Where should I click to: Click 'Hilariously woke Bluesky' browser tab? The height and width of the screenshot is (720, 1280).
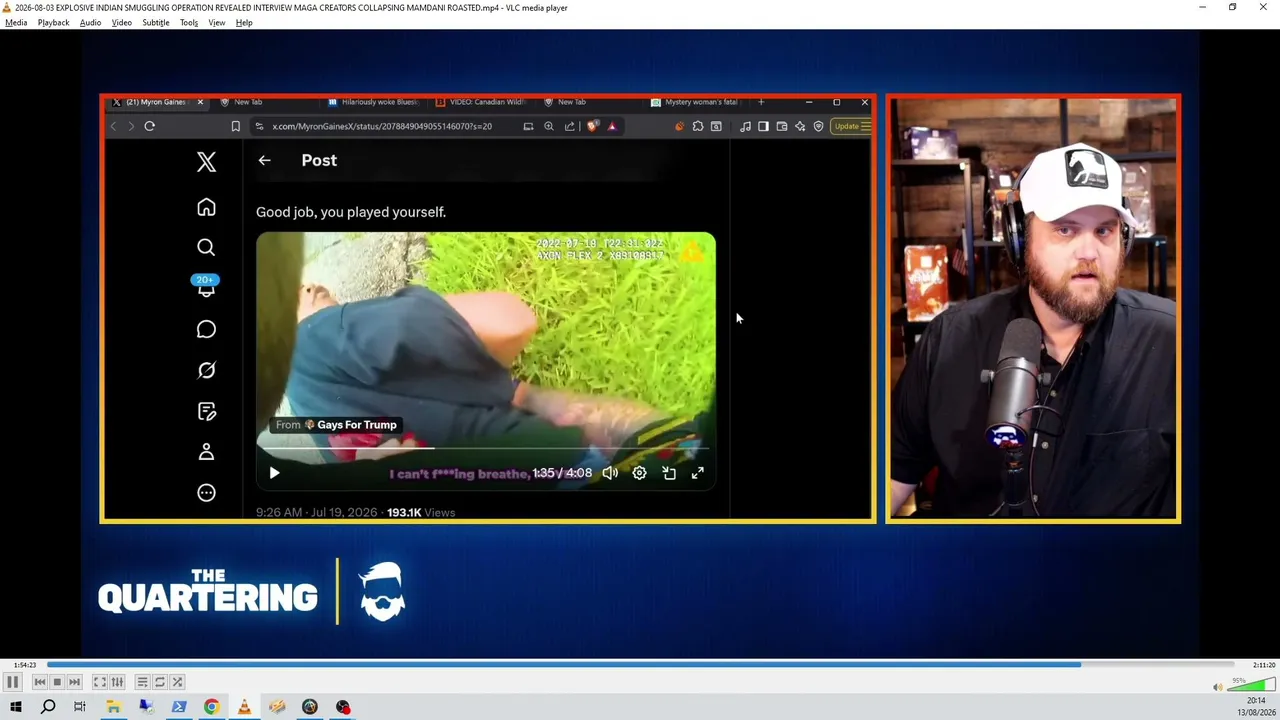coord(373,102)
